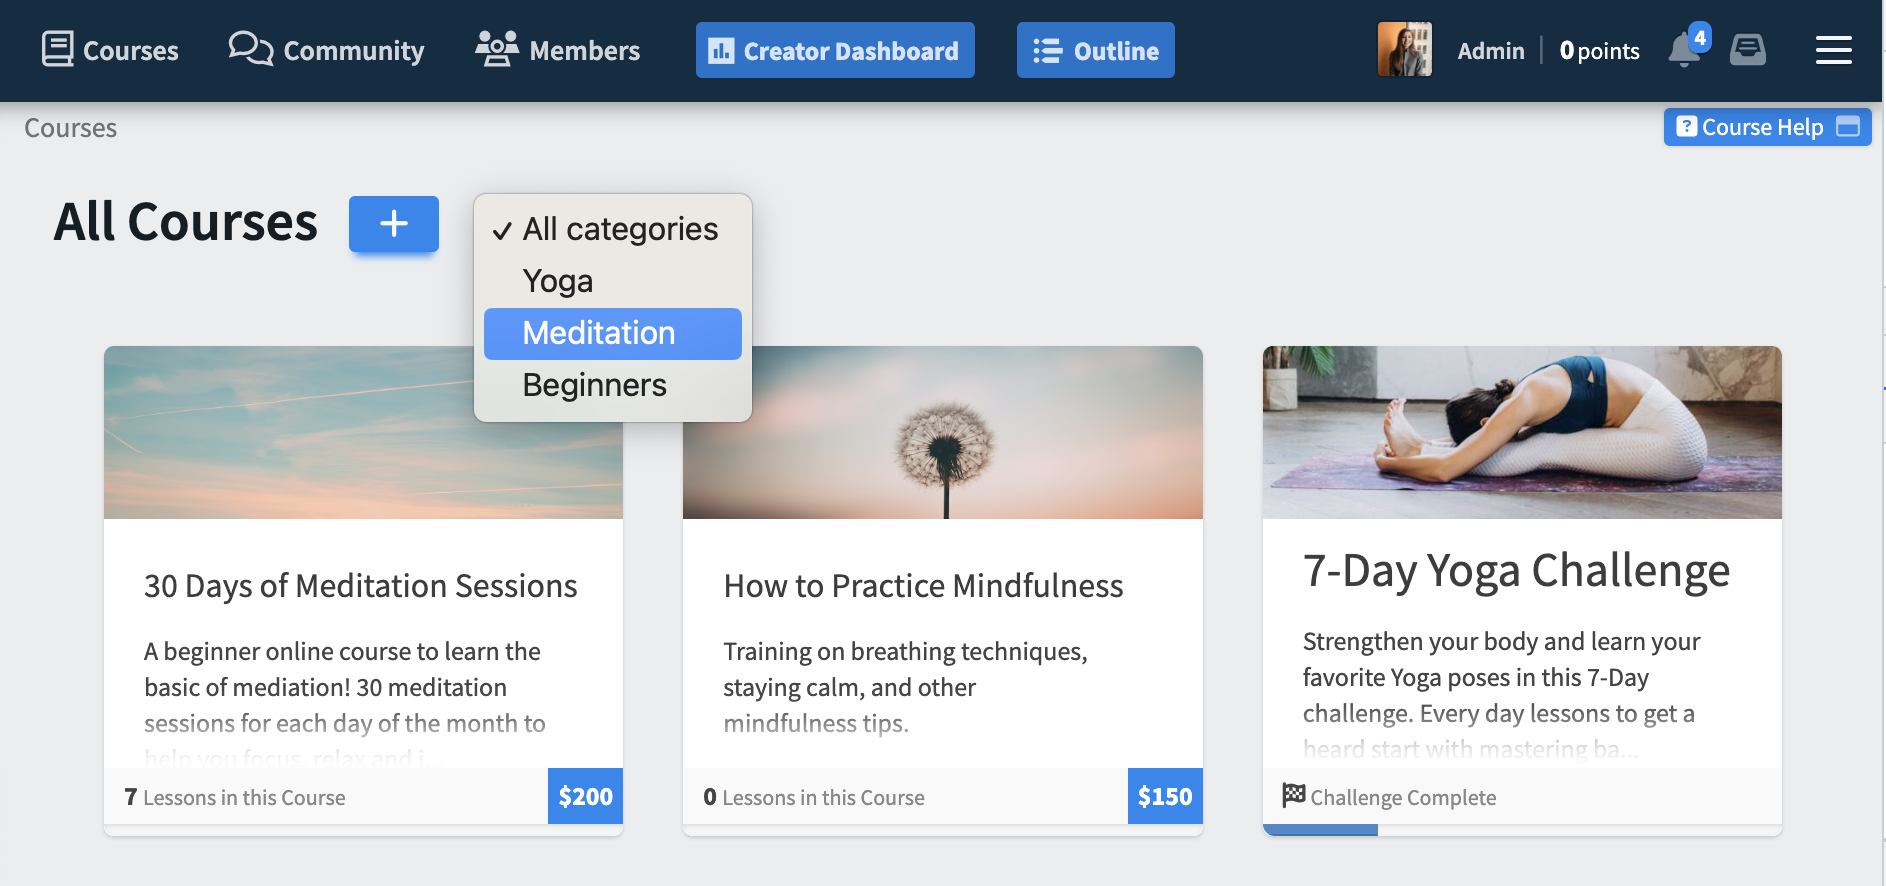The height and width of the screenshot is (886, 1886).
Task: Open the notifications bell icon
Action: coord(1685,50)
